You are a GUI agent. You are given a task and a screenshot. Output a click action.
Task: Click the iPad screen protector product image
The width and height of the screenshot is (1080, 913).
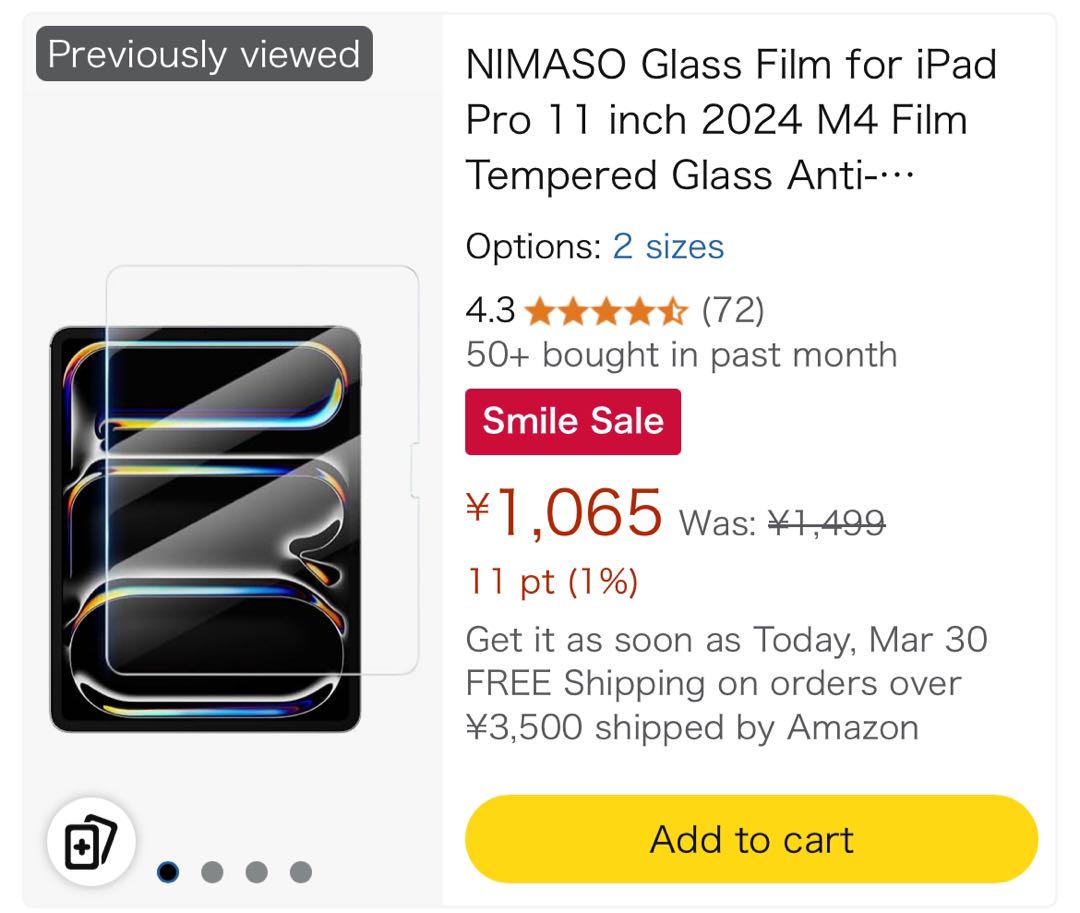pos(234,499)
